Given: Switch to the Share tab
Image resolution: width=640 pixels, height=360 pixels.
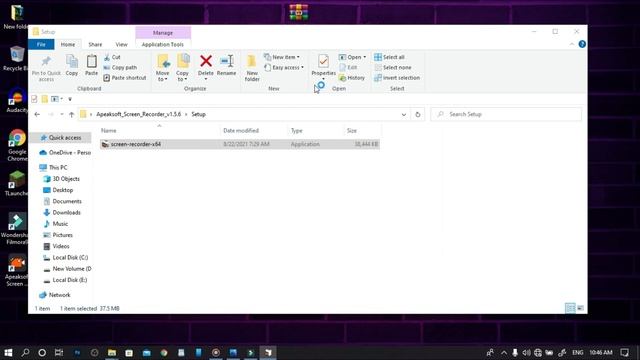Looking at the screenshot, I should [95, 44].
